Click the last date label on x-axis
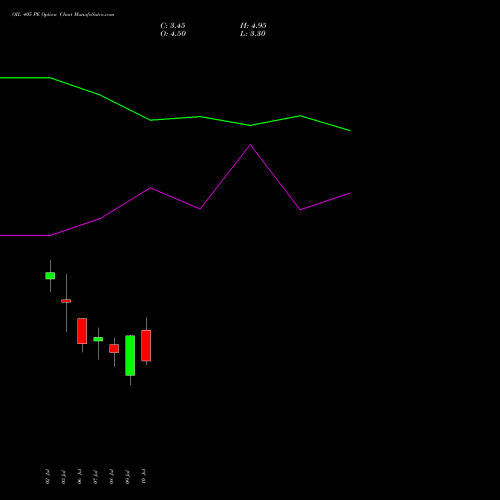The width and height of the screenshot is (500, 500). (x=143, y=476)
